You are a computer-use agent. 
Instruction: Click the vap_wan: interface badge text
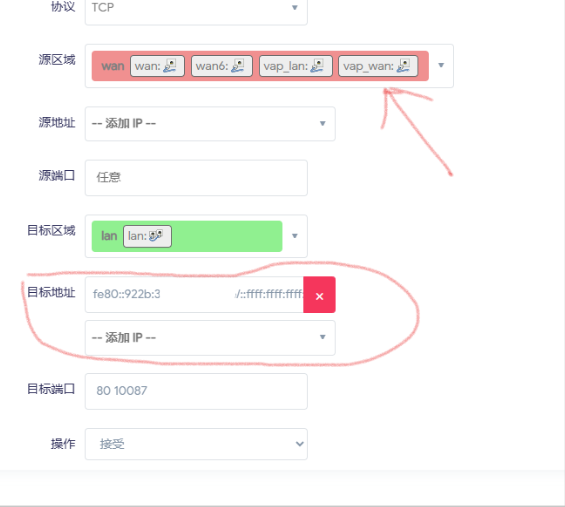368,66
